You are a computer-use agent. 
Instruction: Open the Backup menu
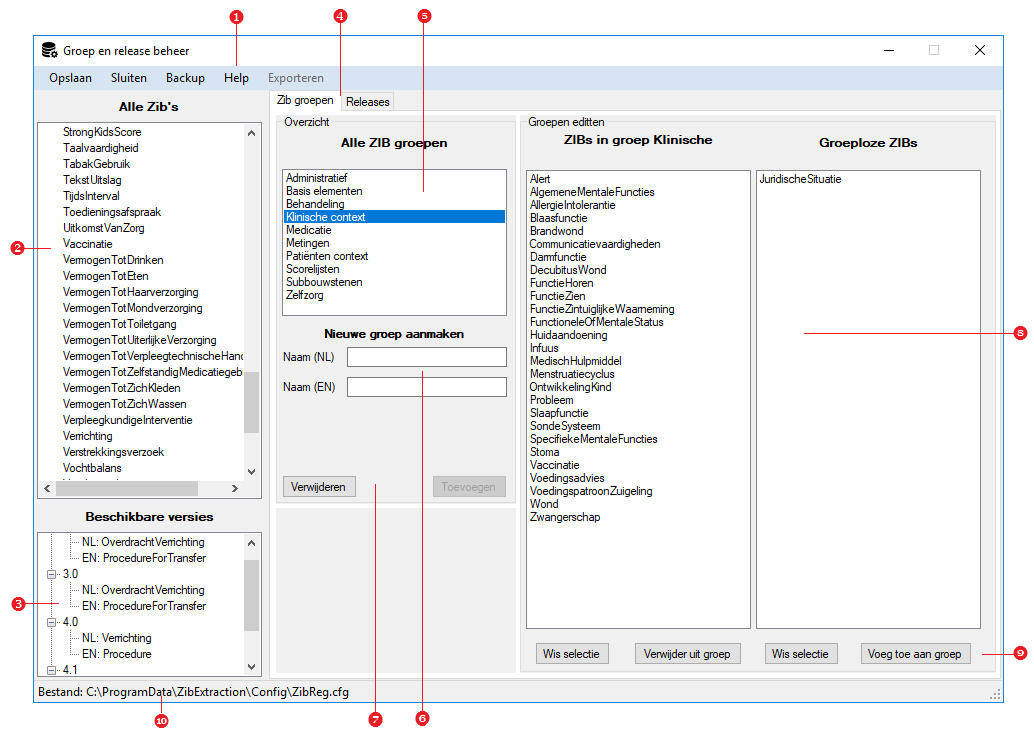point(185,78)
